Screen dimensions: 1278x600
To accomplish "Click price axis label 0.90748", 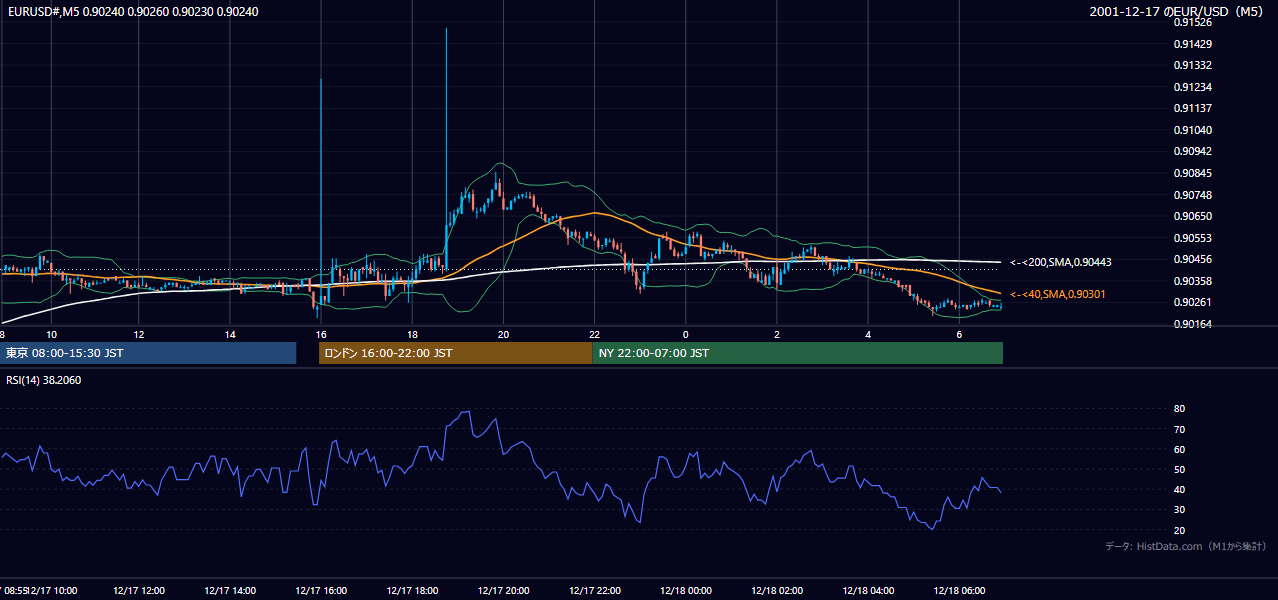I will coord(1193,195).
